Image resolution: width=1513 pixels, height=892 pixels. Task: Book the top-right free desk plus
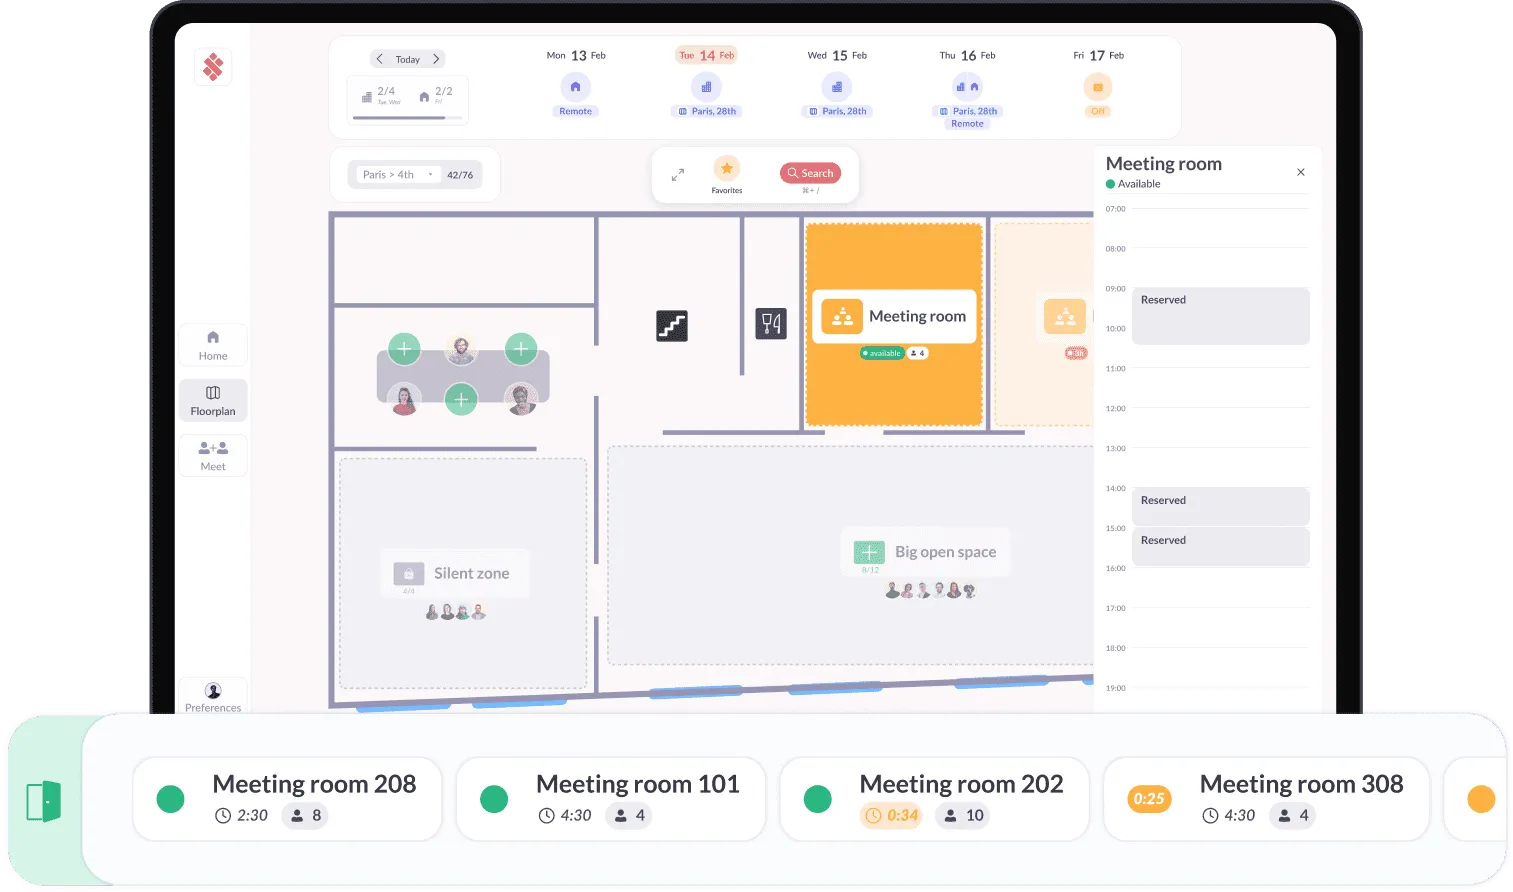pos(521,349)
